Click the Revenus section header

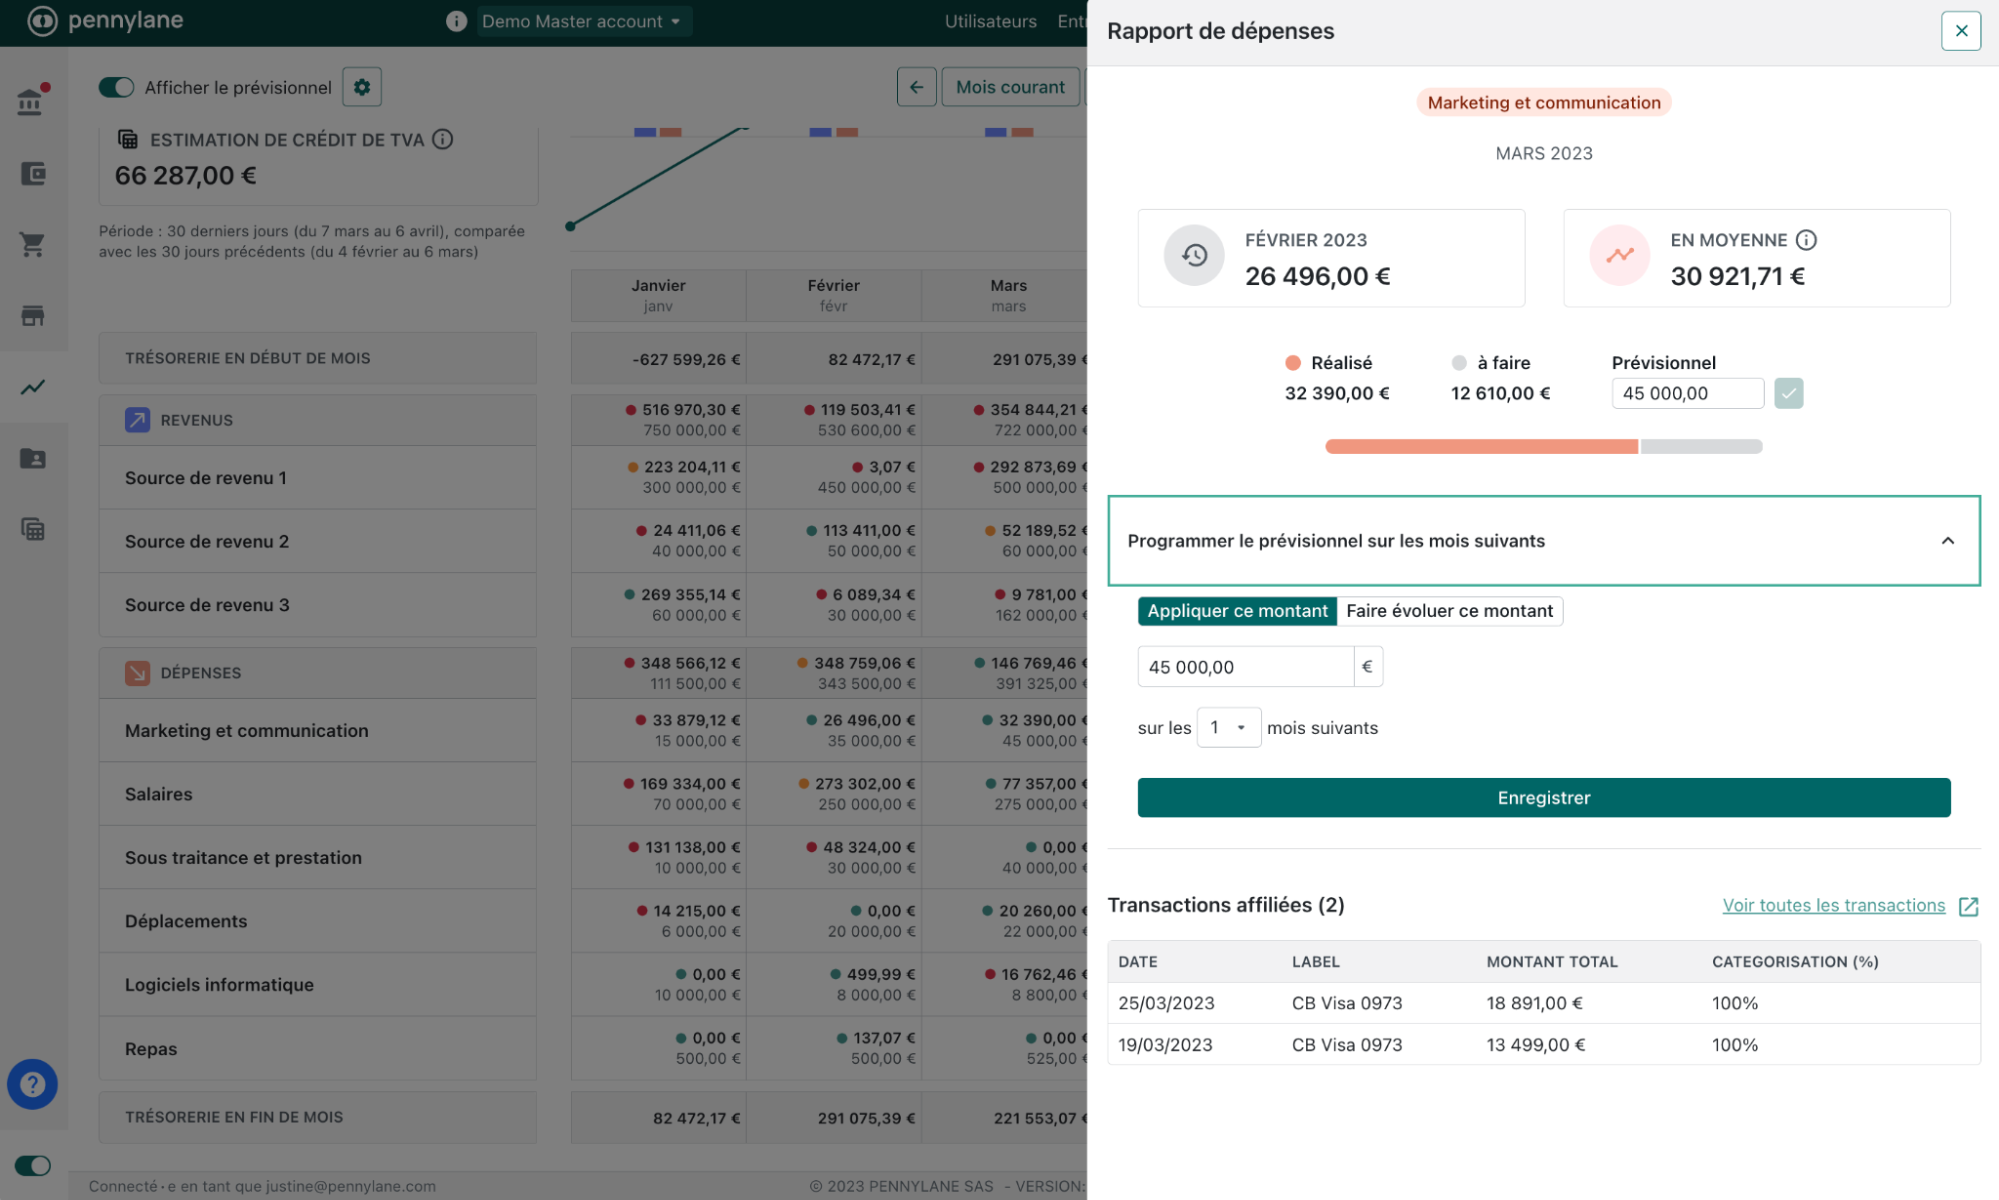pyautogui.click(x=317, y=420)
